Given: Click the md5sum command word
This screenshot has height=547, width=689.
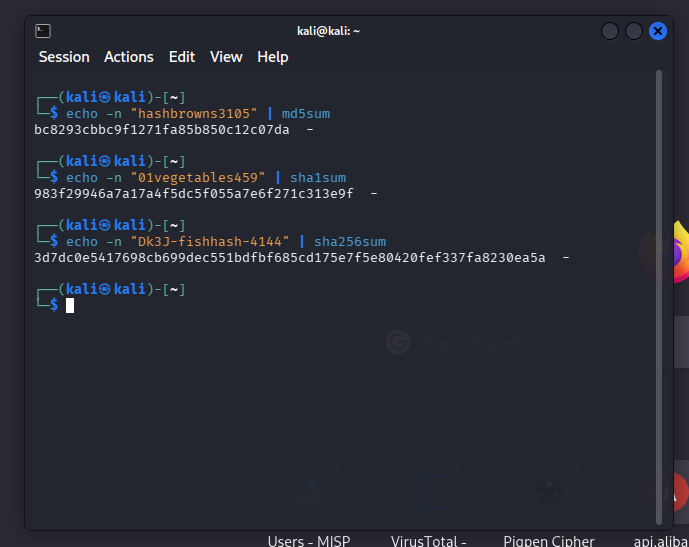Looking at the screenshot, I should (x=306, y=114).
